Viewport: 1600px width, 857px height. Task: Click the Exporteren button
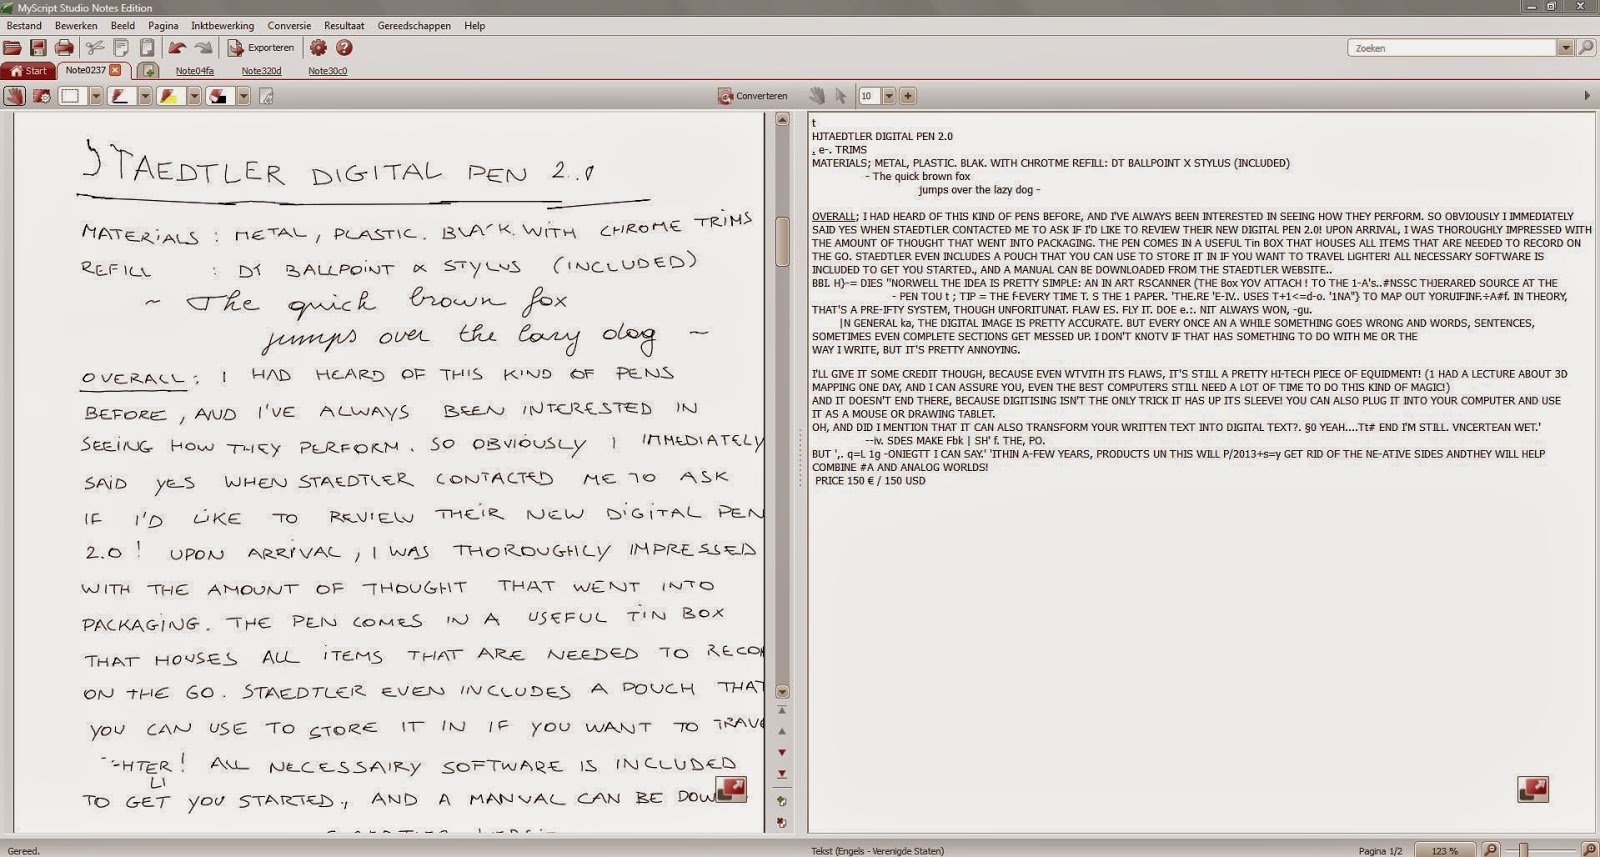[261, 48]
